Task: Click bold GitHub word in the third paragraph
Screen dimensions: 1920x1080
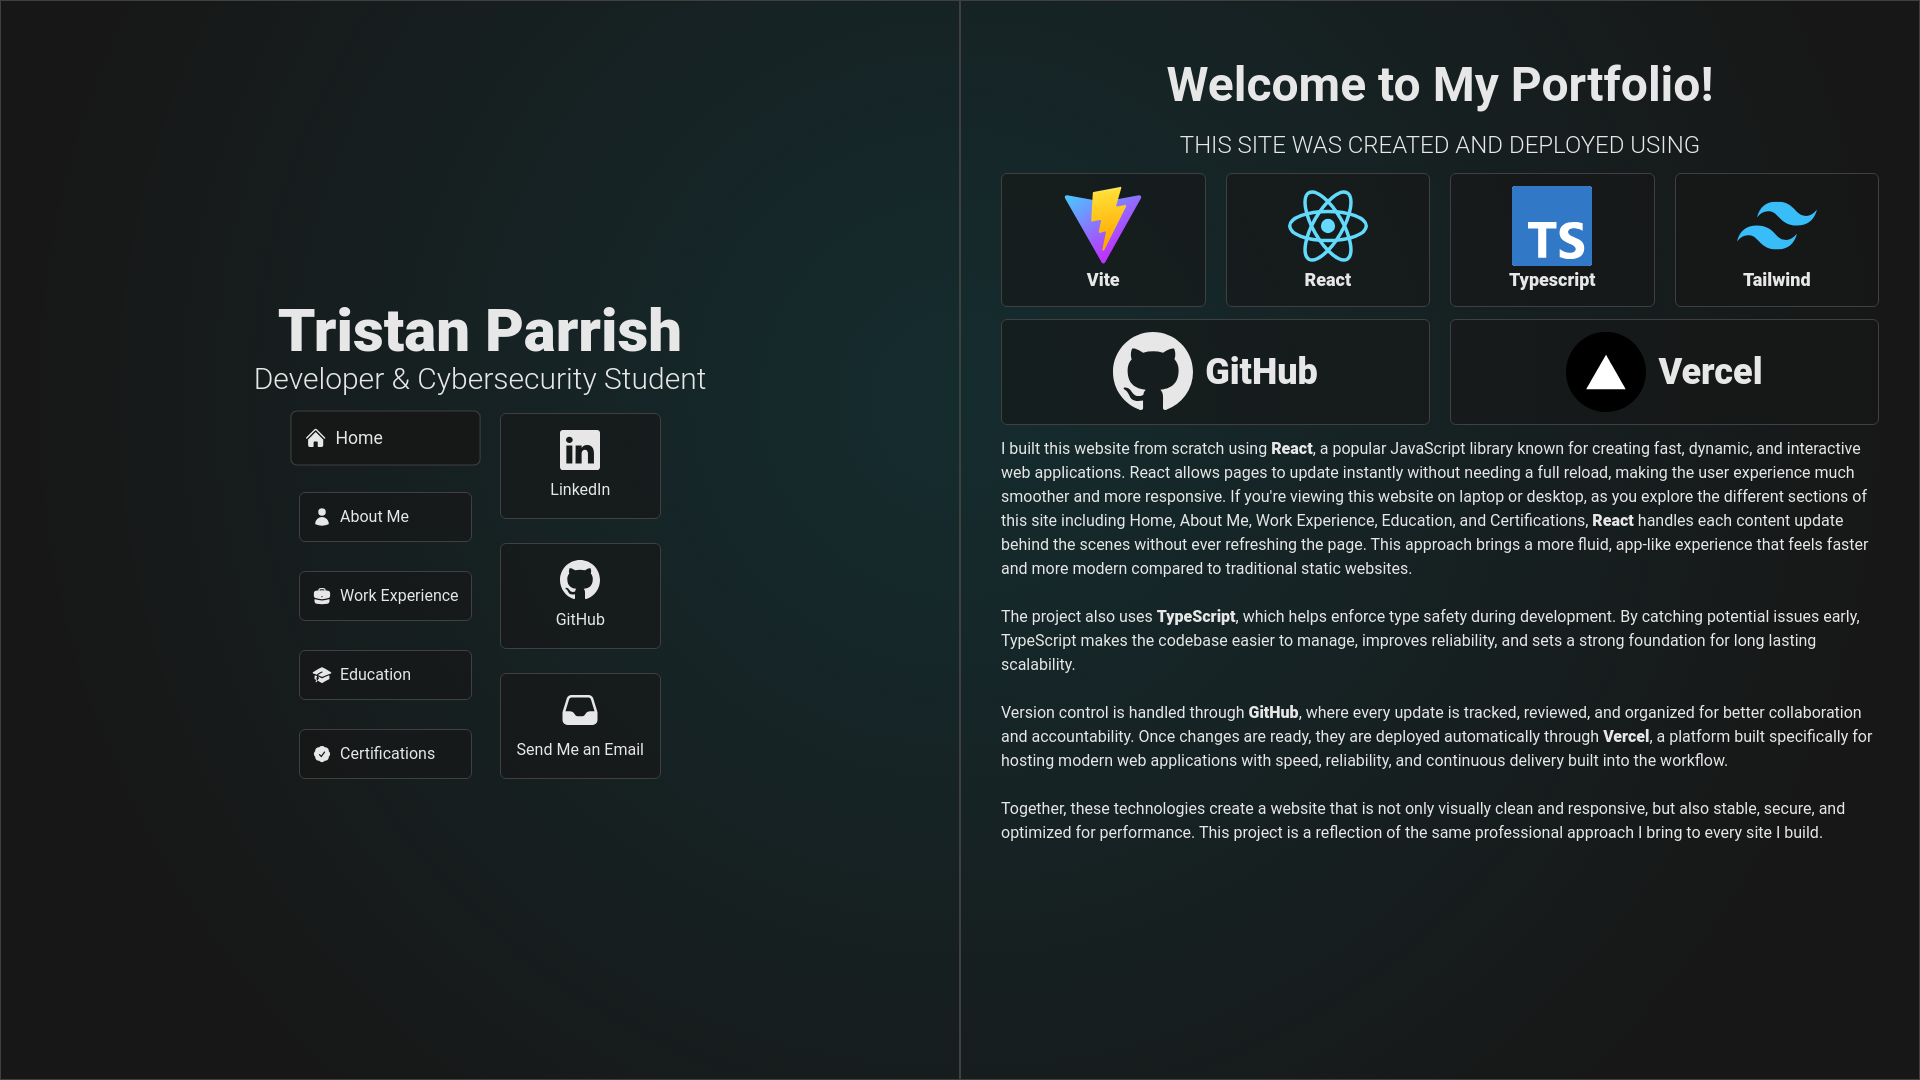Action: tap(1273, 713)
